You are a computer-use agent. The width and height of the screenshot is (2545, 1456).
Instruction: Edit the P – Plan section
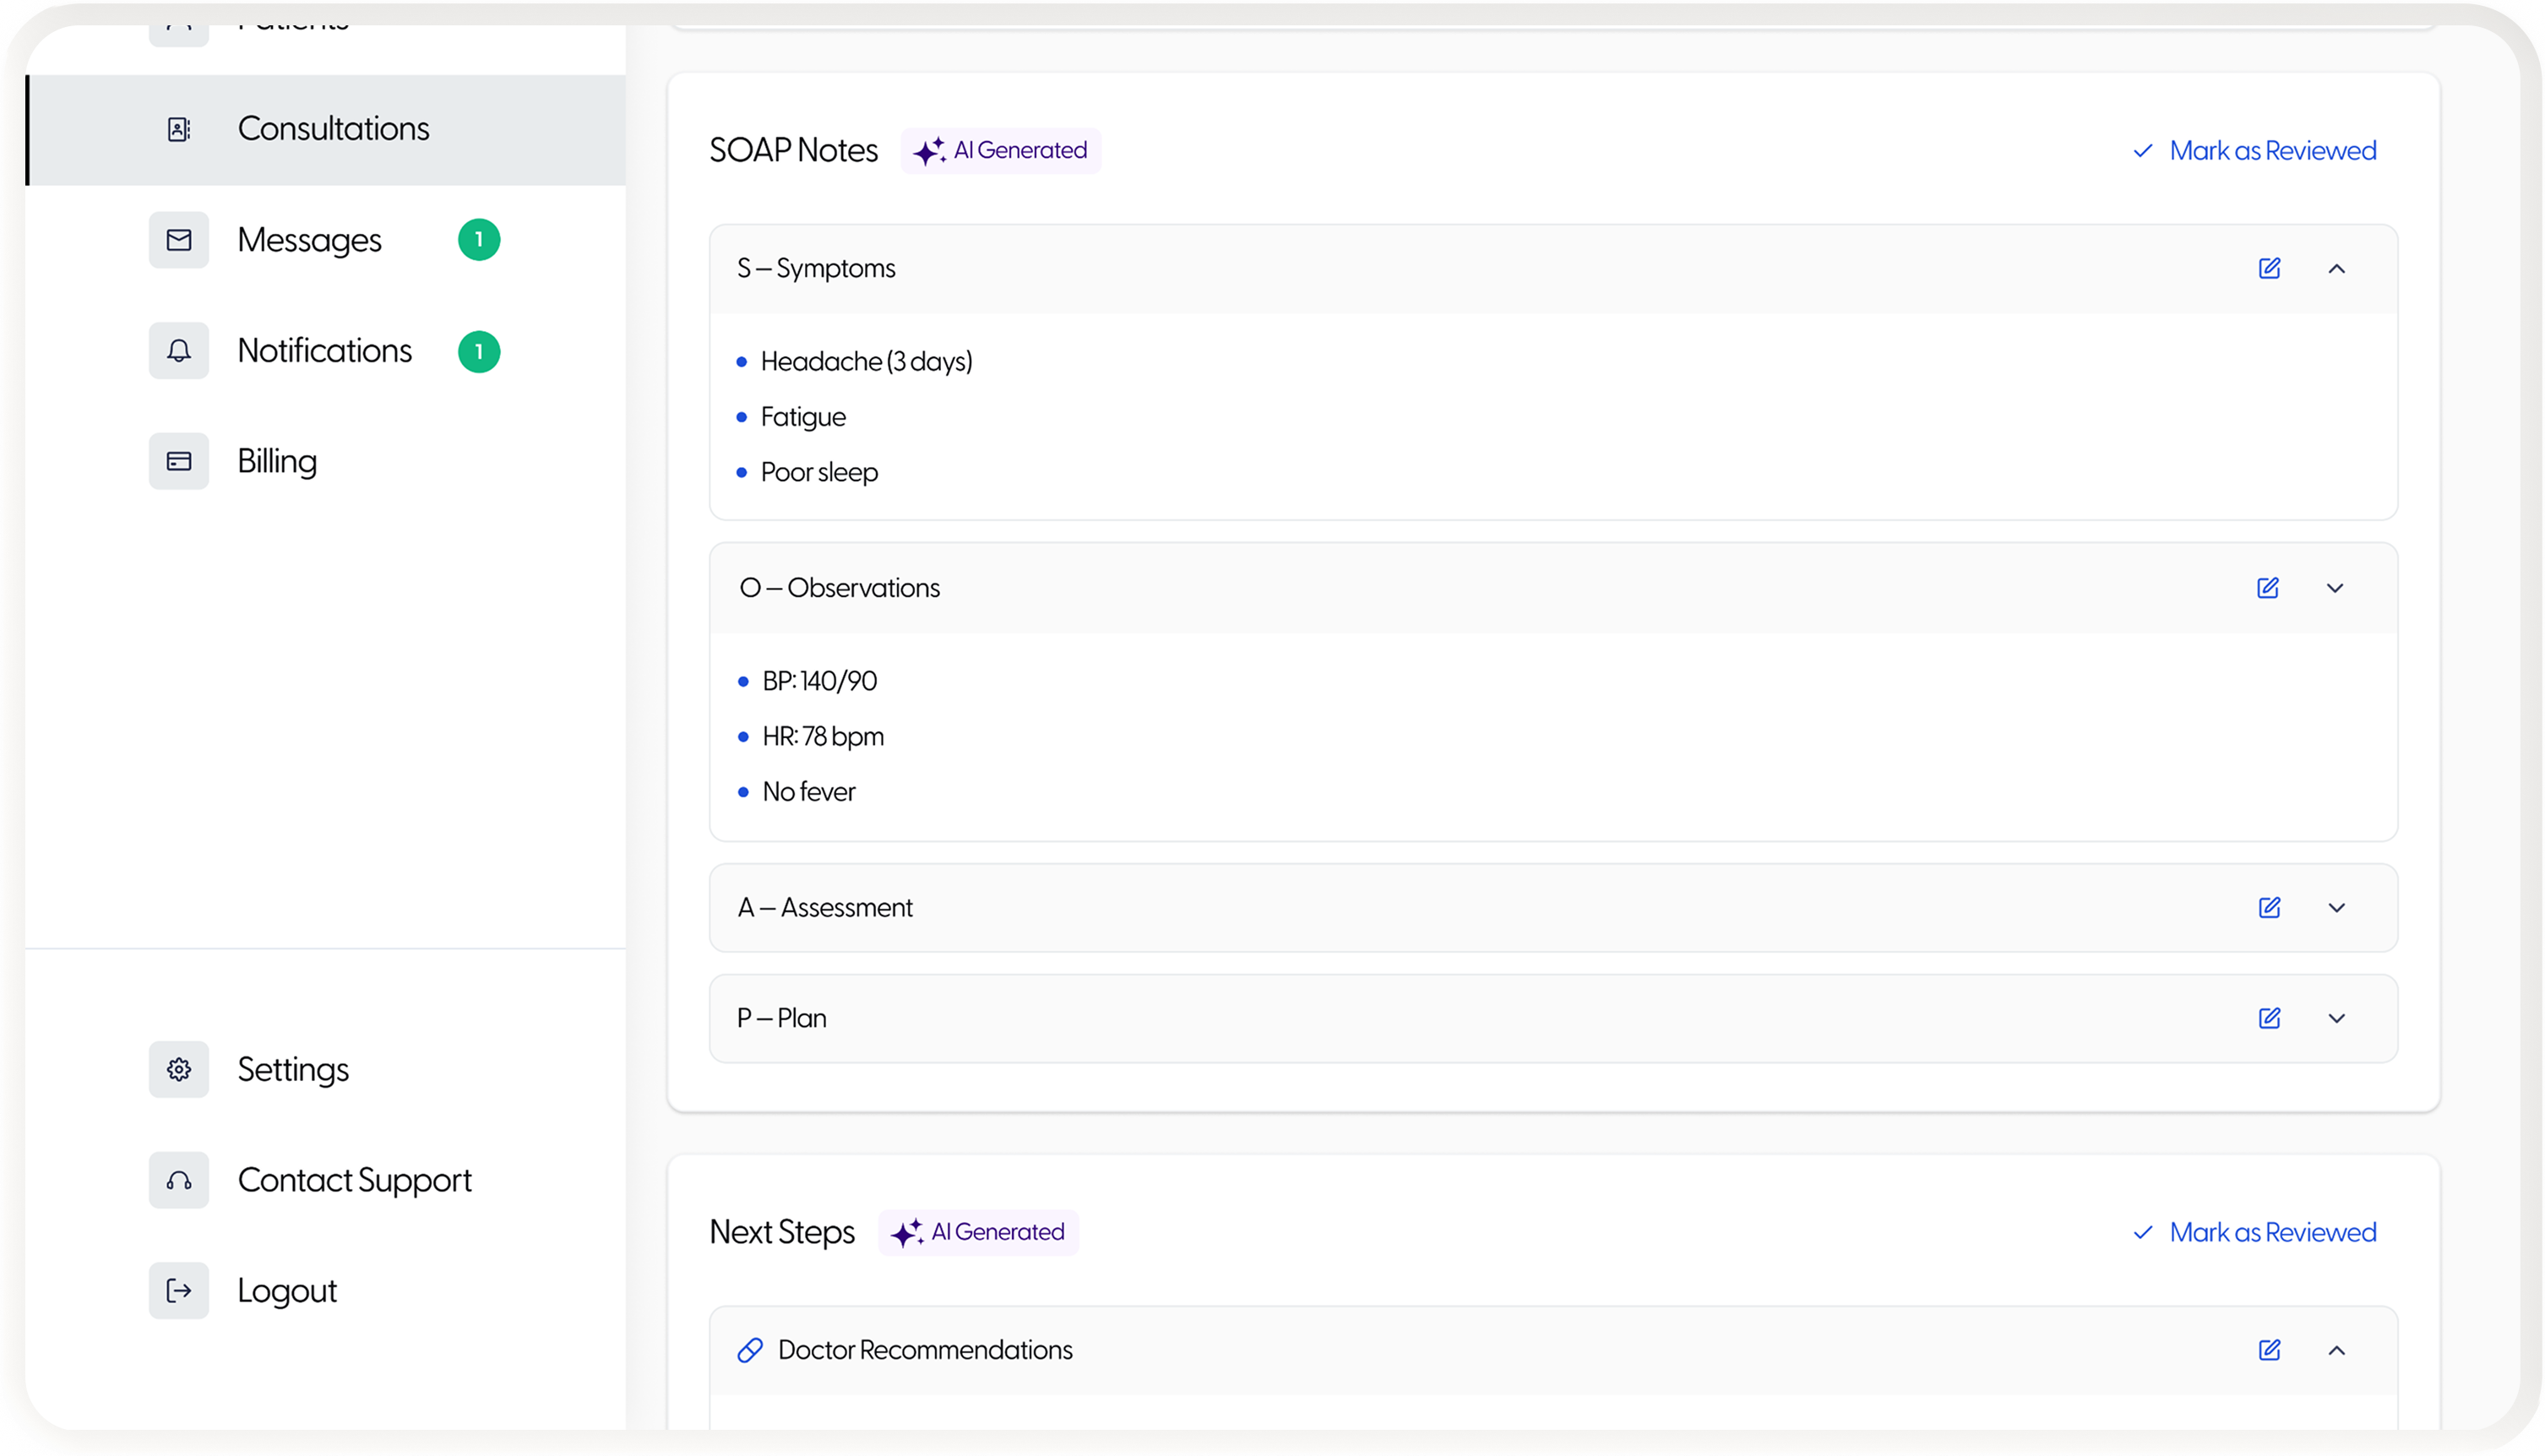[2270, 1018]
